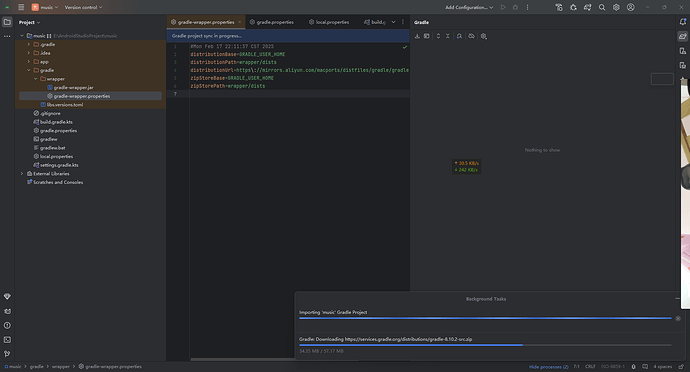Click Download Sources icon in Gradle toolbar
690x372 pixels.
417,36
